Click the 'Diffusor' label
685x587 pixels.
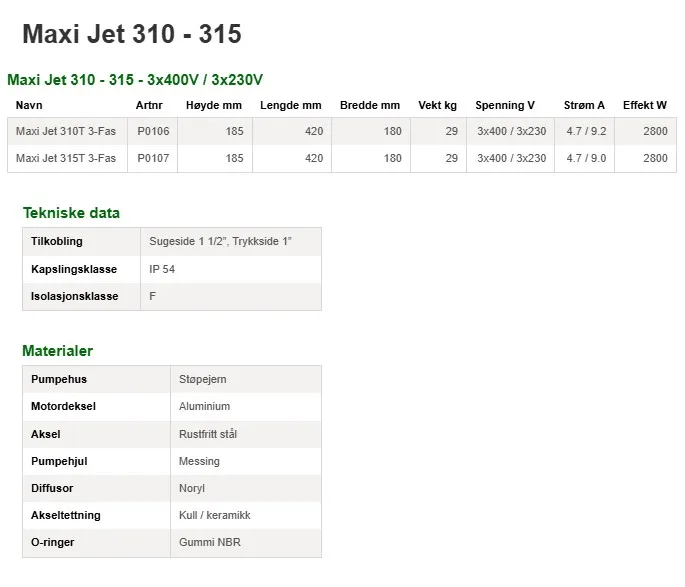52,488
